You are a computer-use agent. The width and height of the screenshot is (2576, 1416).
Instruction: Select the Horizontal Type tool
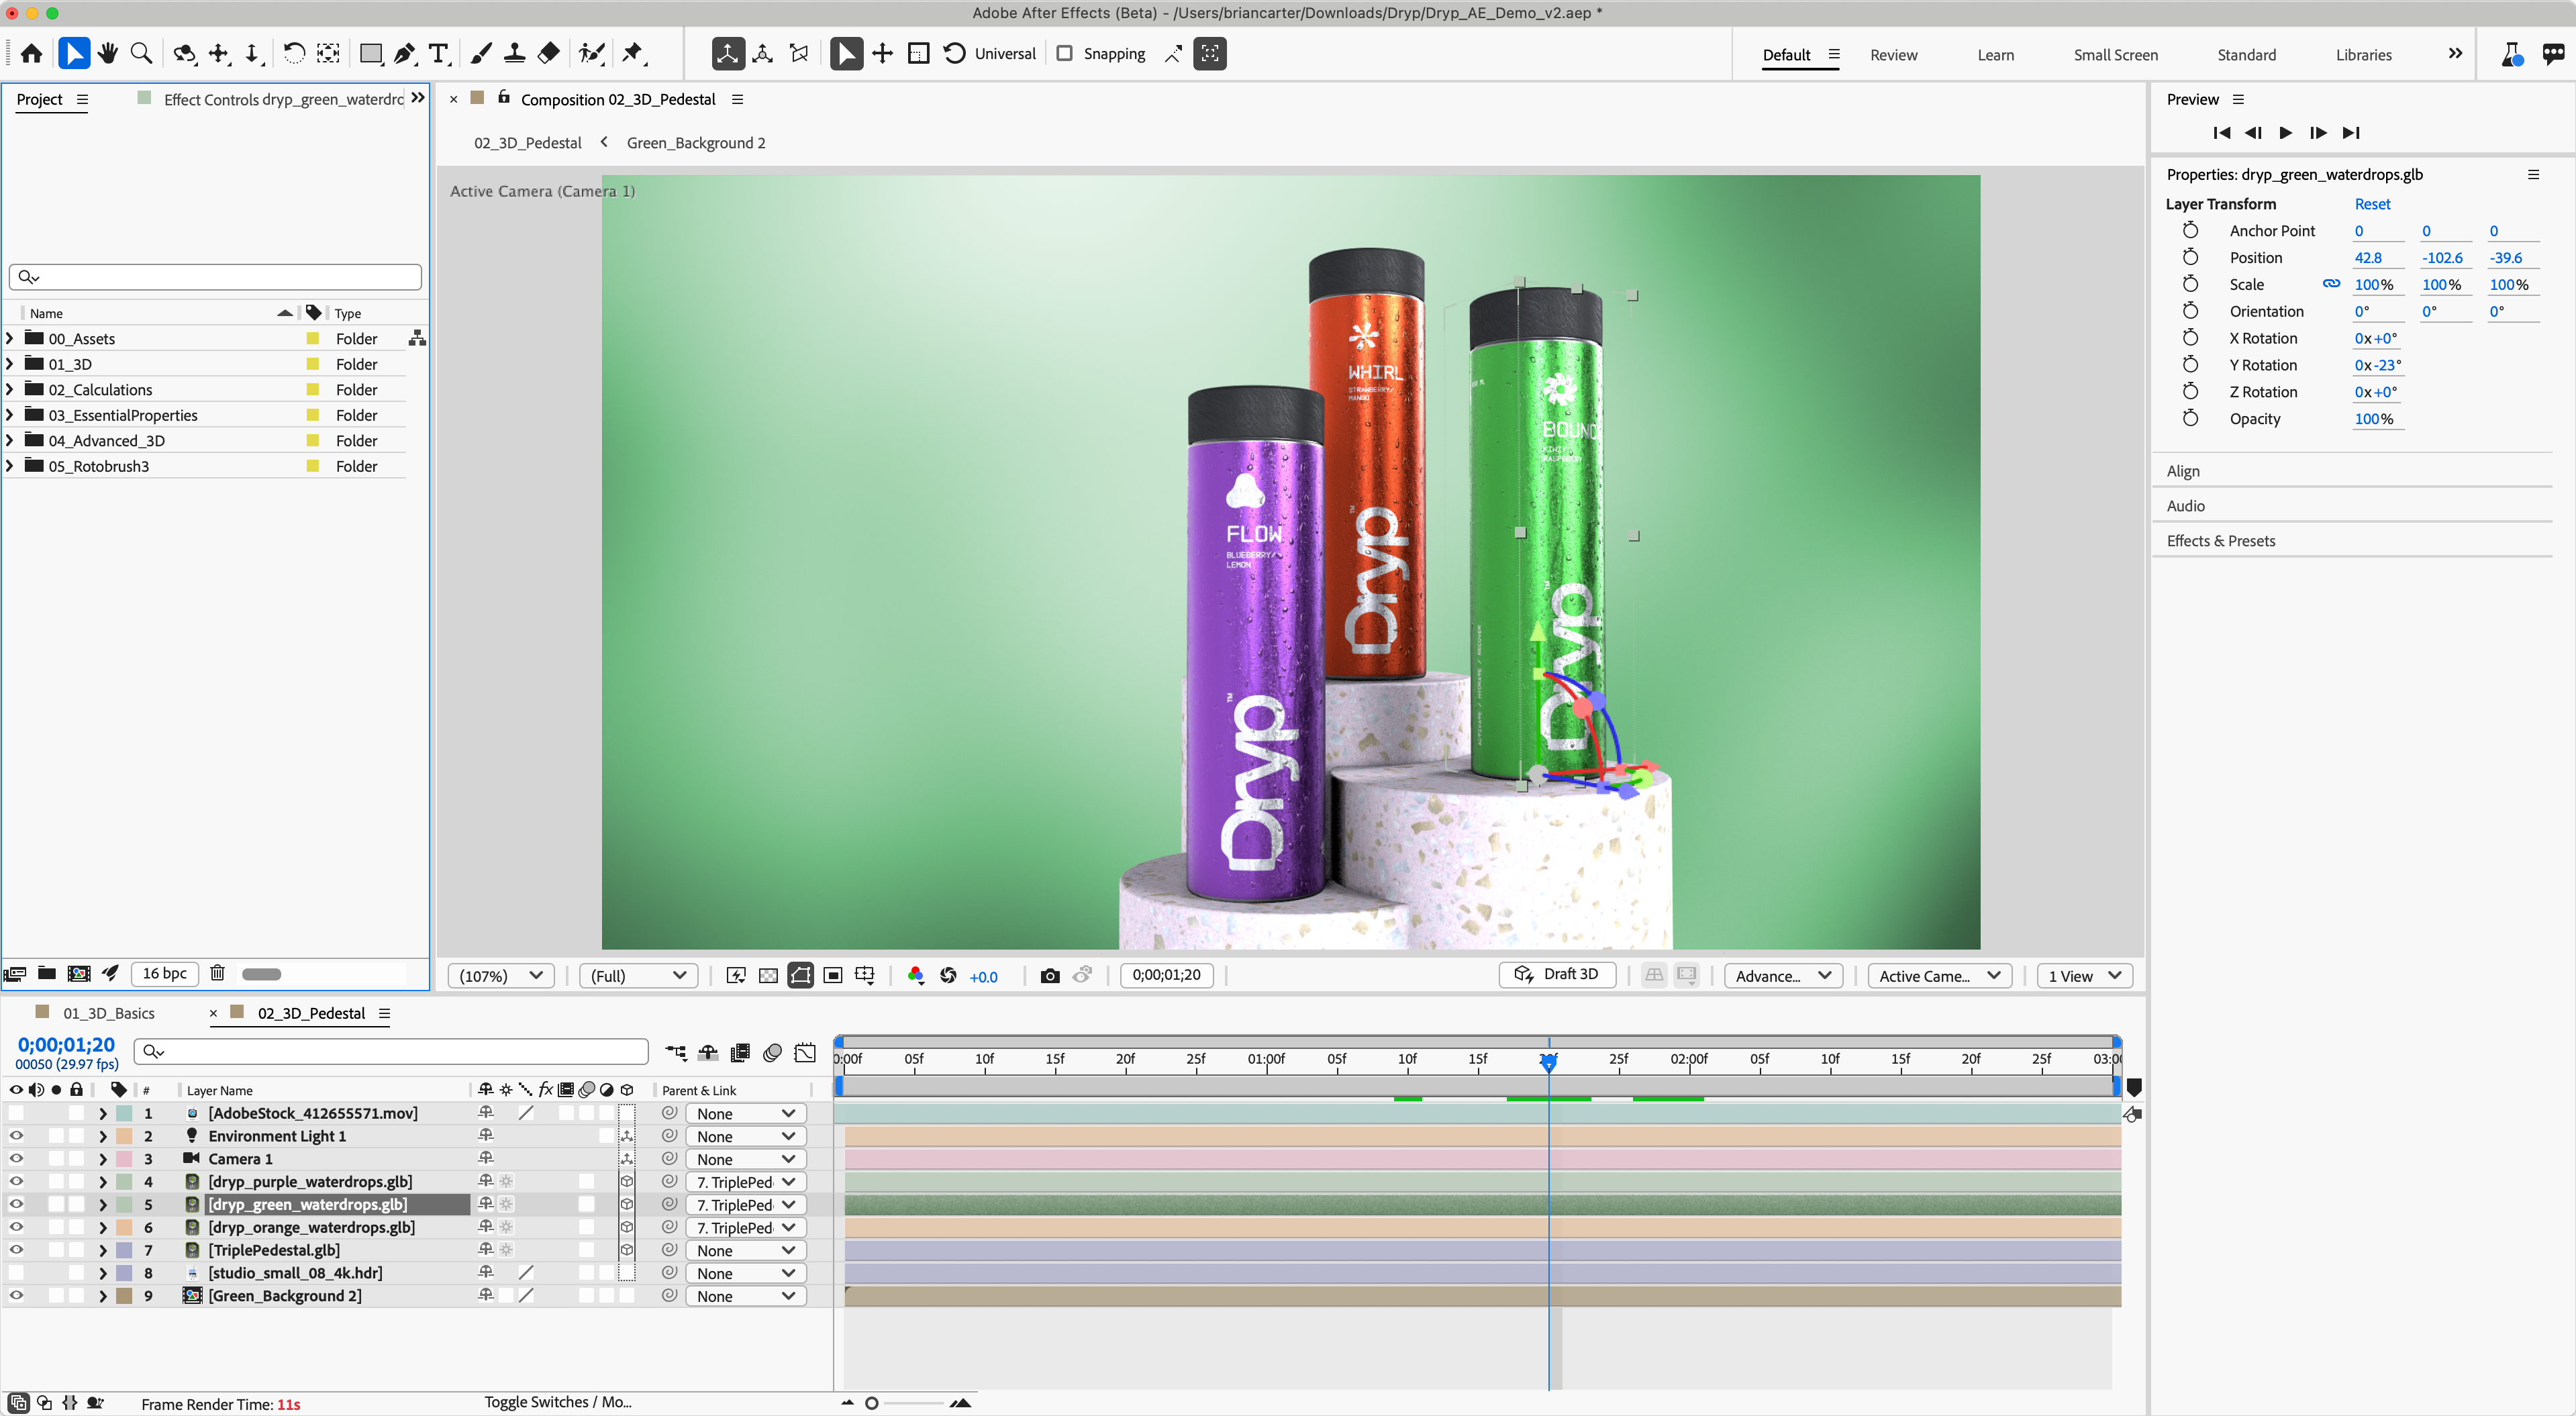click(439, 53)
